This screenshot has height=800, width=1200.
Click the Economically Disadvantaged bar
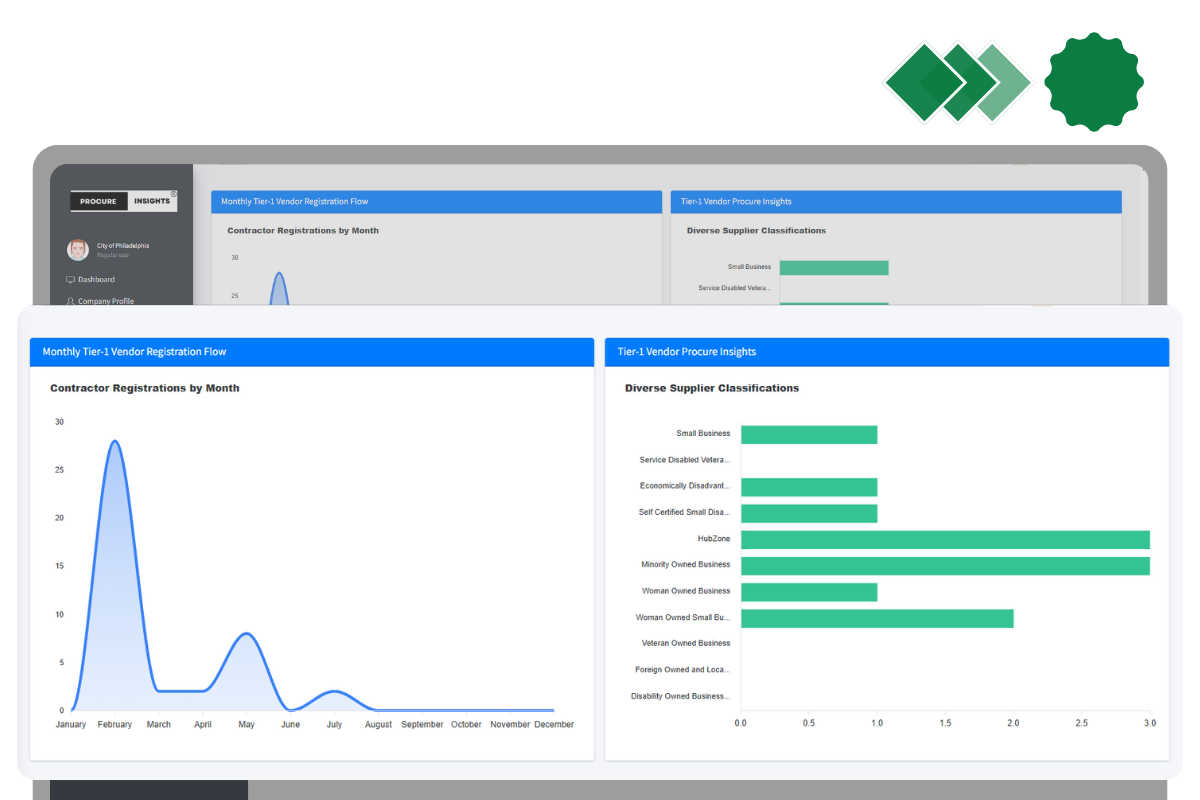click(x=810, y=487)
